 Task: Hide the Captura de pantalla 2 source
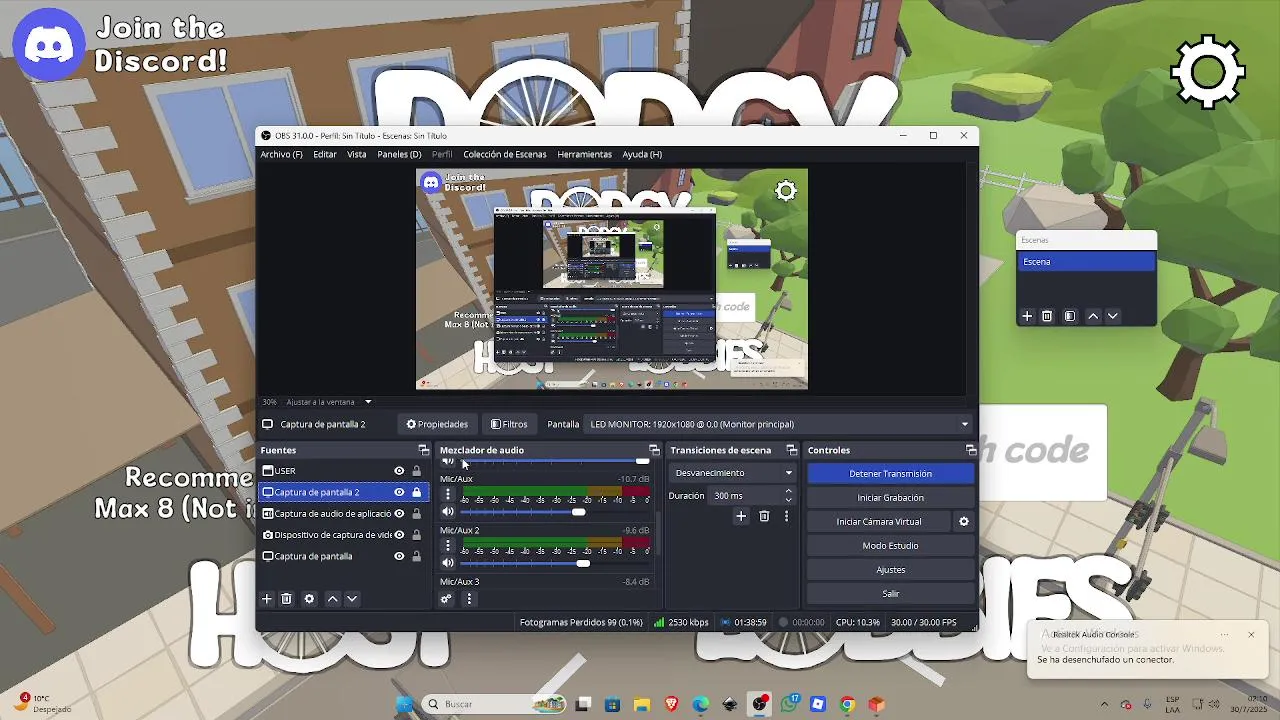coord(399,492)
